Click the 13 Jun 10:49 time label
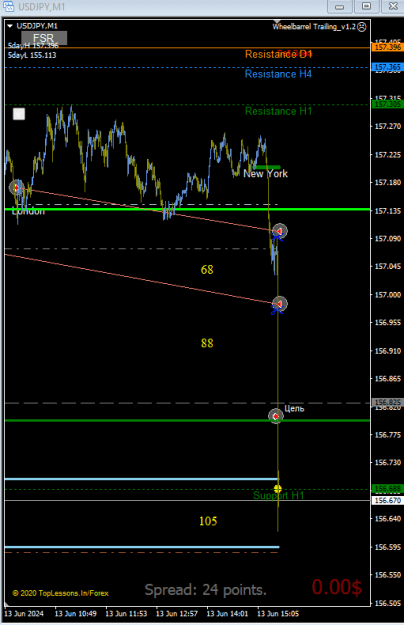The width and height of the screenshot is (404, 625). (76, 613)
